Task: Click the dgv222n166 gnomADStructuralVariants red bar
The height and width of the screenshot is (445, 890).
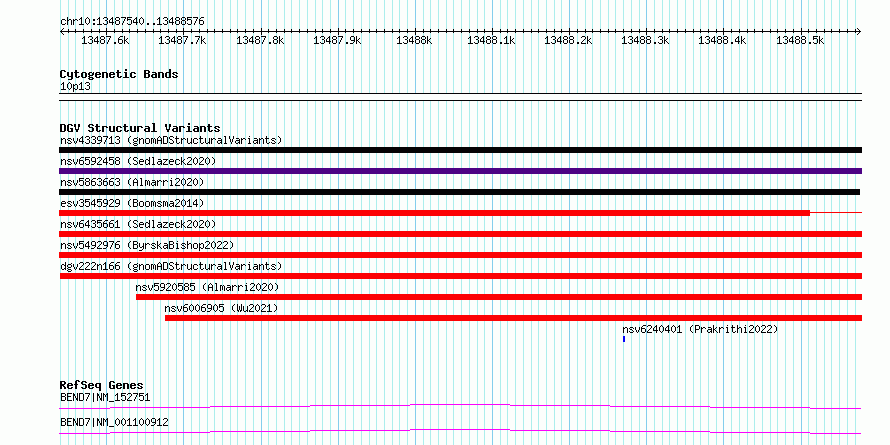Action: pos(460,276)
